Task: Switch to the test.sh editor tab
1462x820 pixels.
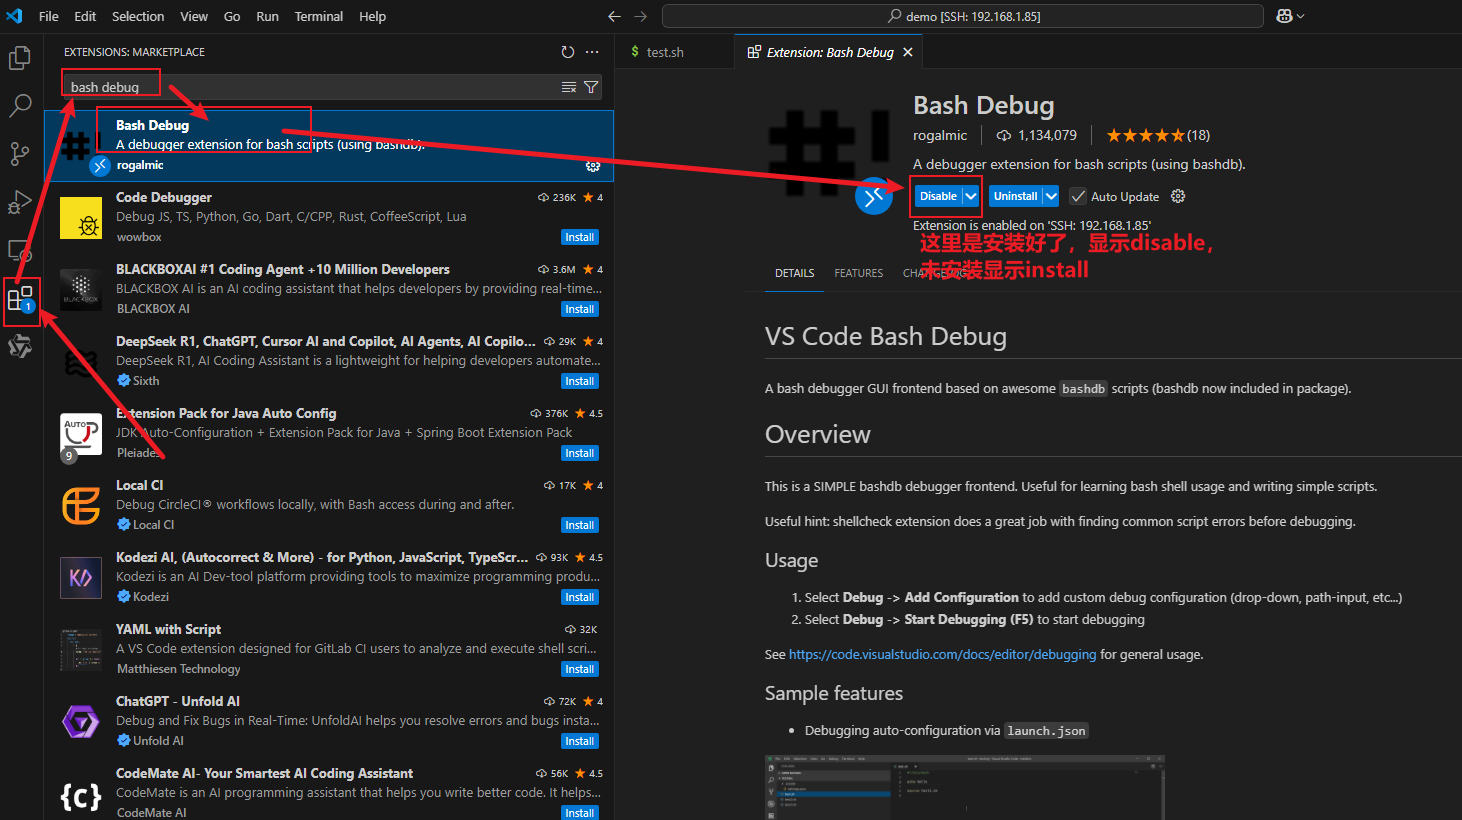Action: (x=665, y=52)
